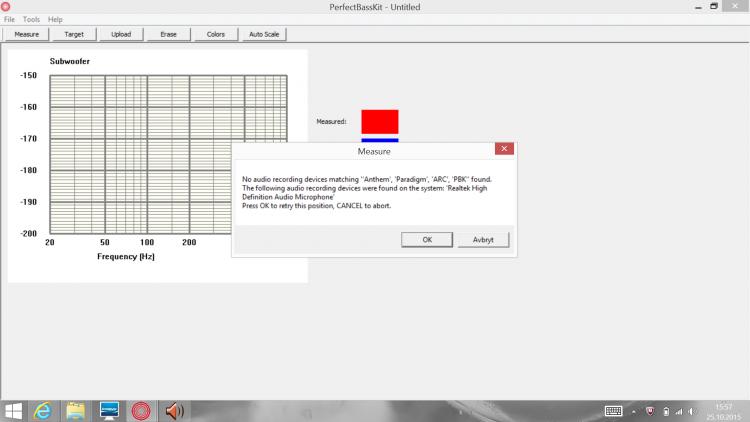
Task: Open the Help menu
Action: (55, 20)
